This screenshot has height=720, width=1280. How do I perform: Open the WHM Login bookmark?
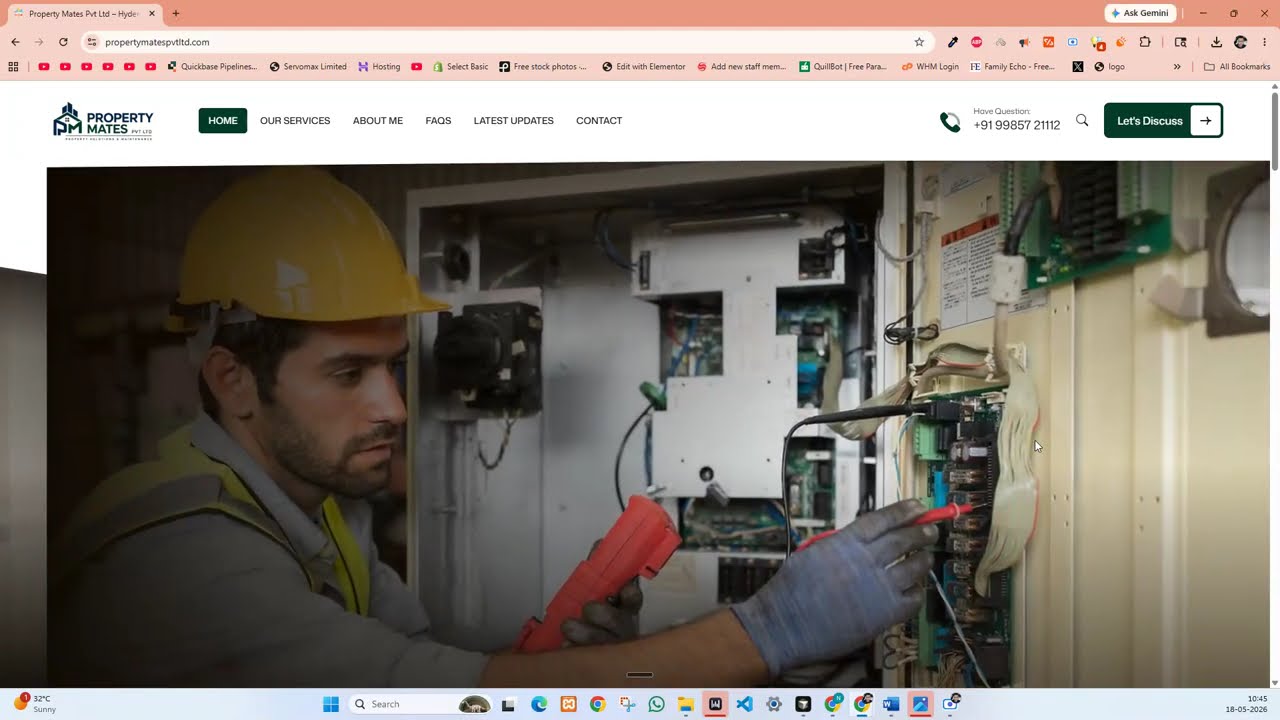coord(930,67)
